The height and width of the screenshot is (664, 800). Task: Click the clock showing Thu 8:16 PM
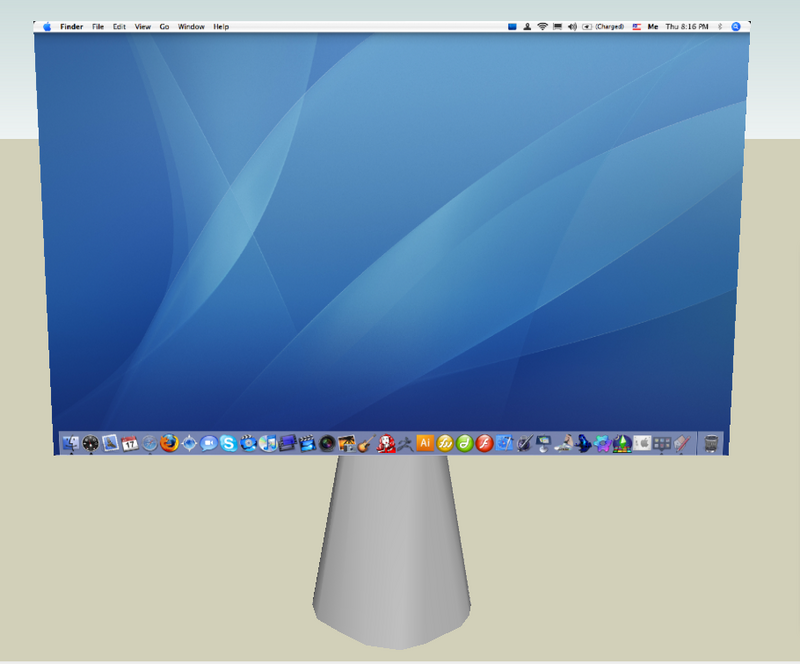[x=687, y=27]
